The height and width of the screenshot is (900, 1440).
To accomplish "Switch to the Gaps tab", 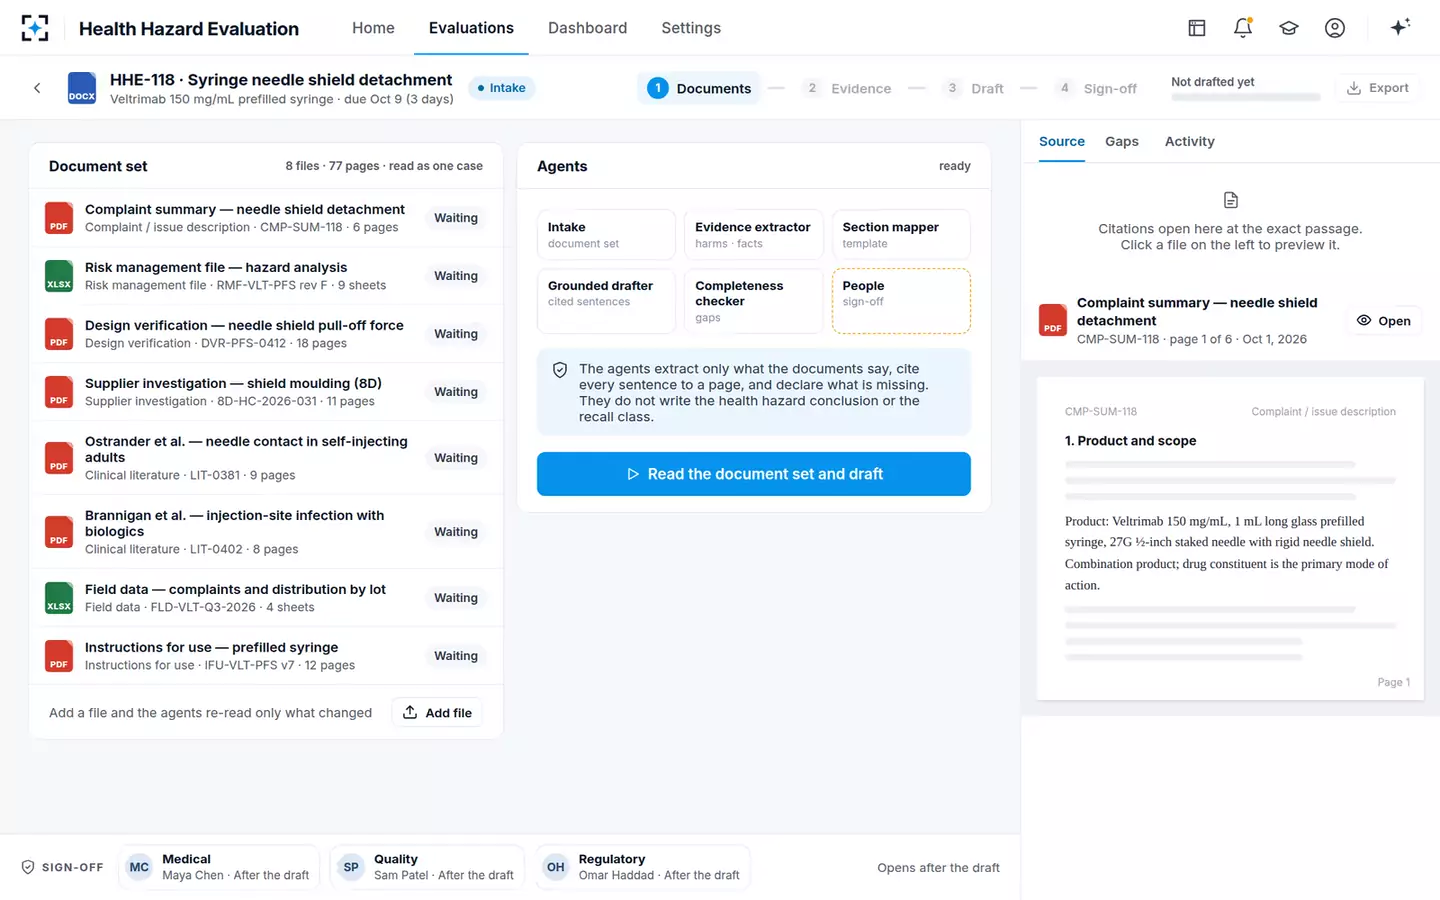I will tap(1122, 142).
